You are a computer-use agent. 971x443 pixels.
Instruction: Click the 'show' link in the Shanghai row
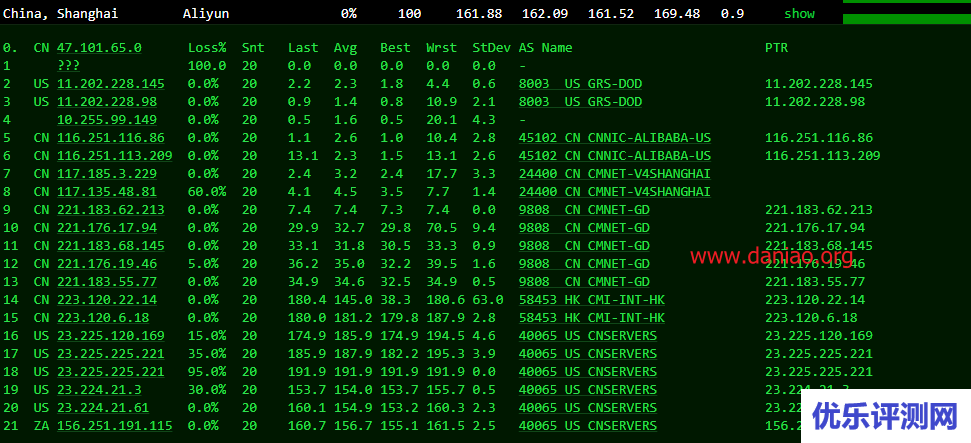(x=799, y=14)
